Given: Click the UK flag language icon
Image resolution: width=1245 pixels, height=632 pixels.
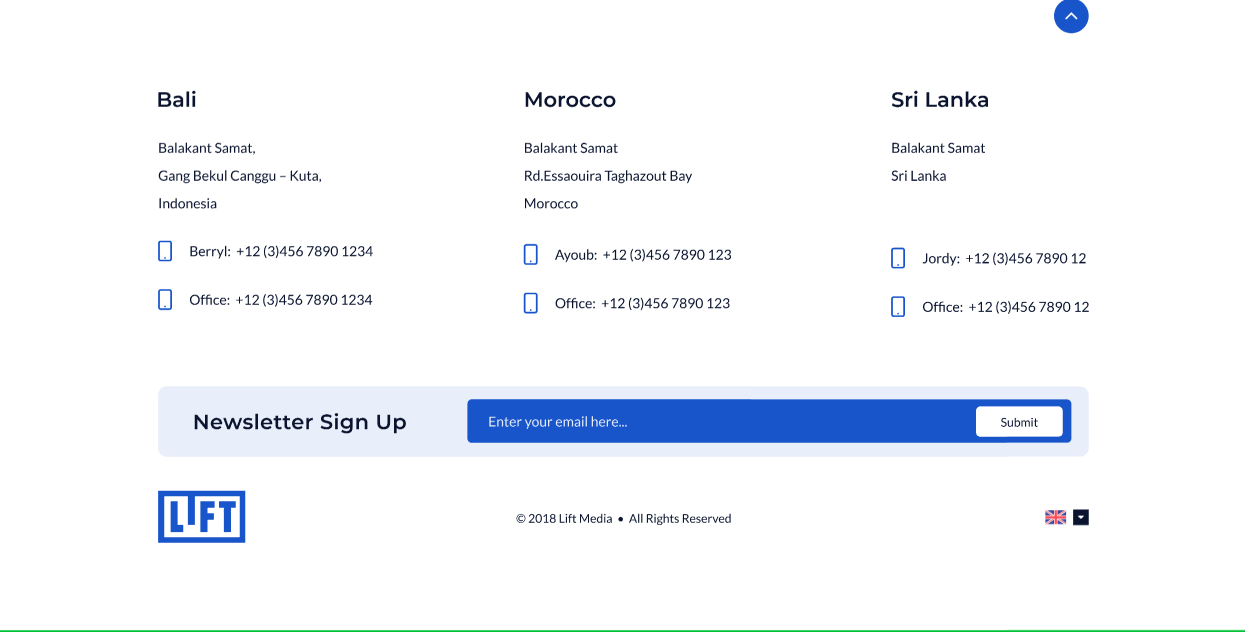Looking at the screenshot, I should [x=1055, y=517].
